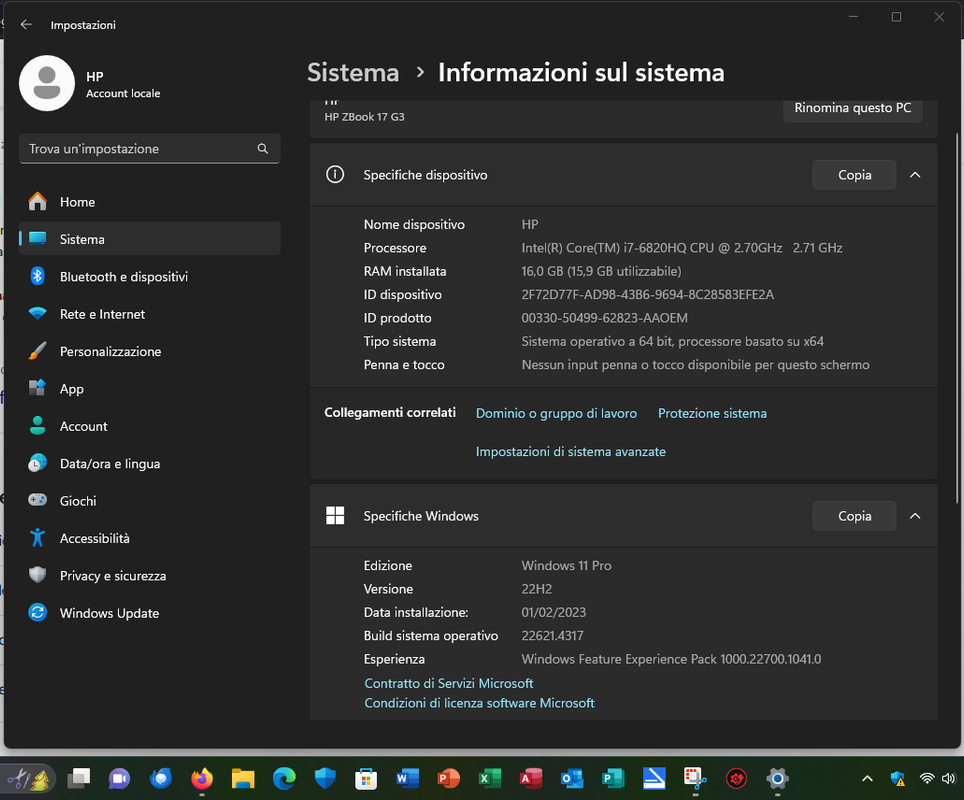Open Windows Security shield in taskbar

click(325, 778)
